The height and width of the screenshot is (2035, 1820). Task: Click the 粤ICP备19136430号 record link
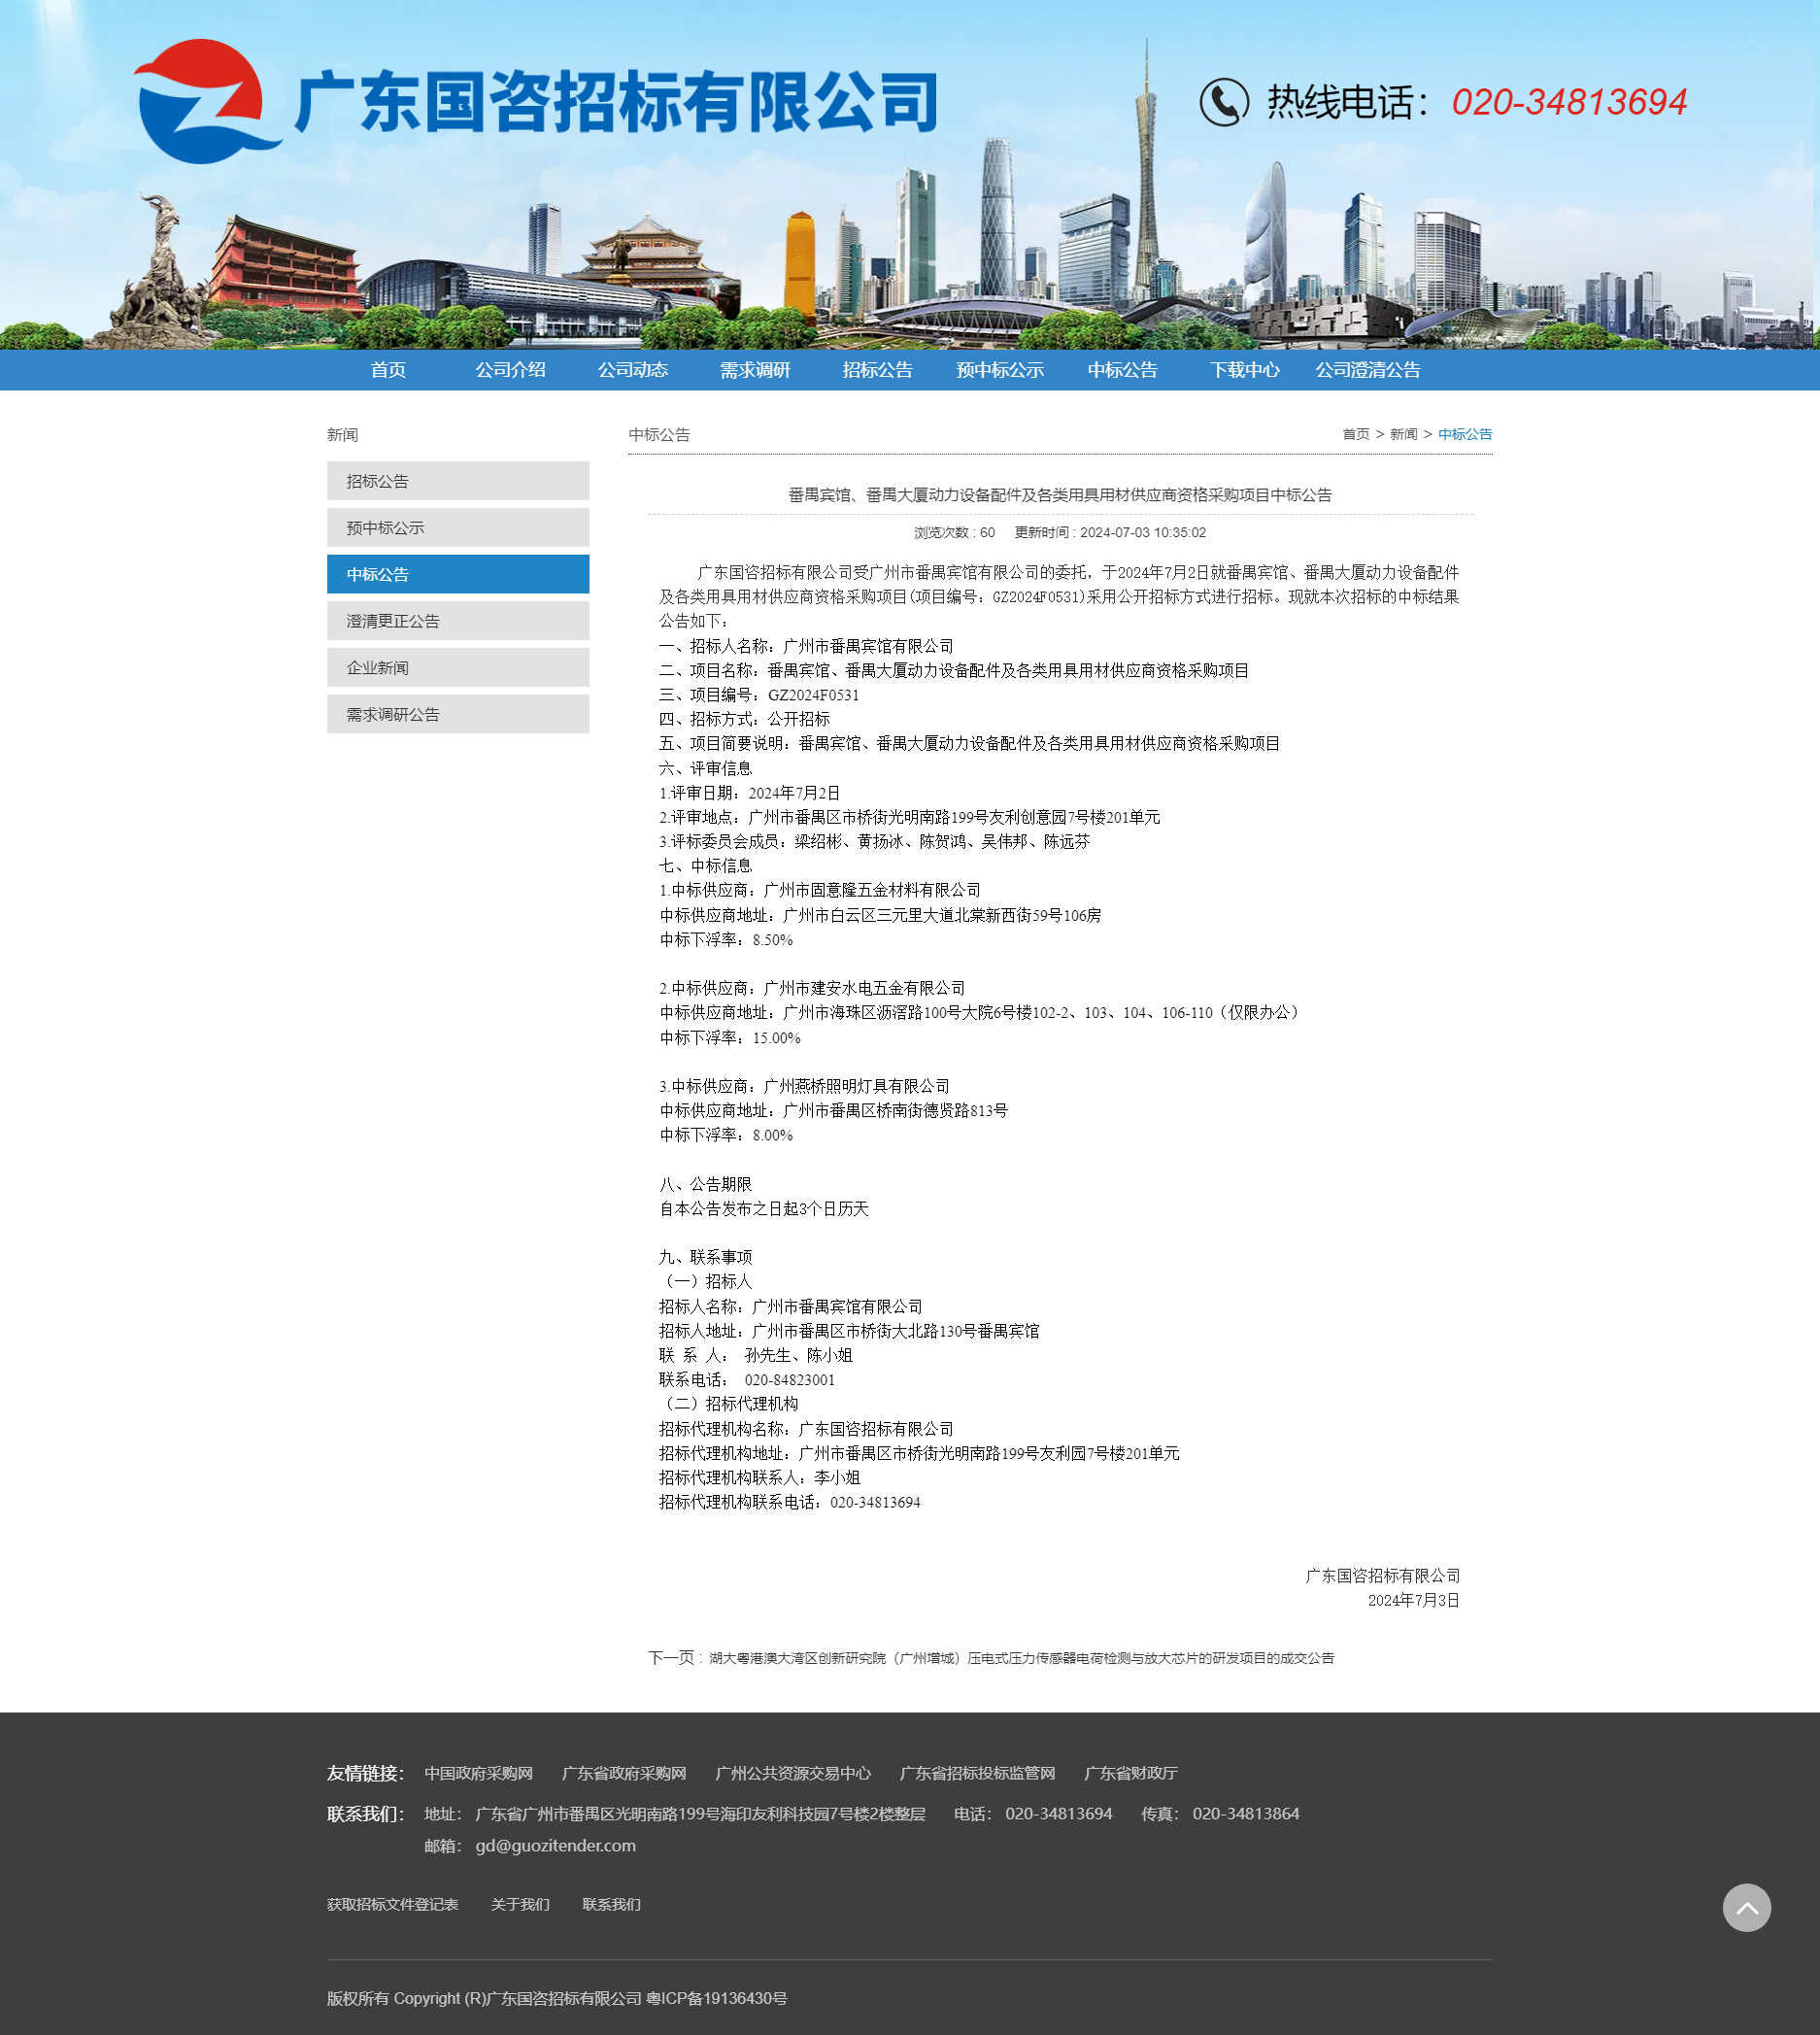coord(717,1999)
